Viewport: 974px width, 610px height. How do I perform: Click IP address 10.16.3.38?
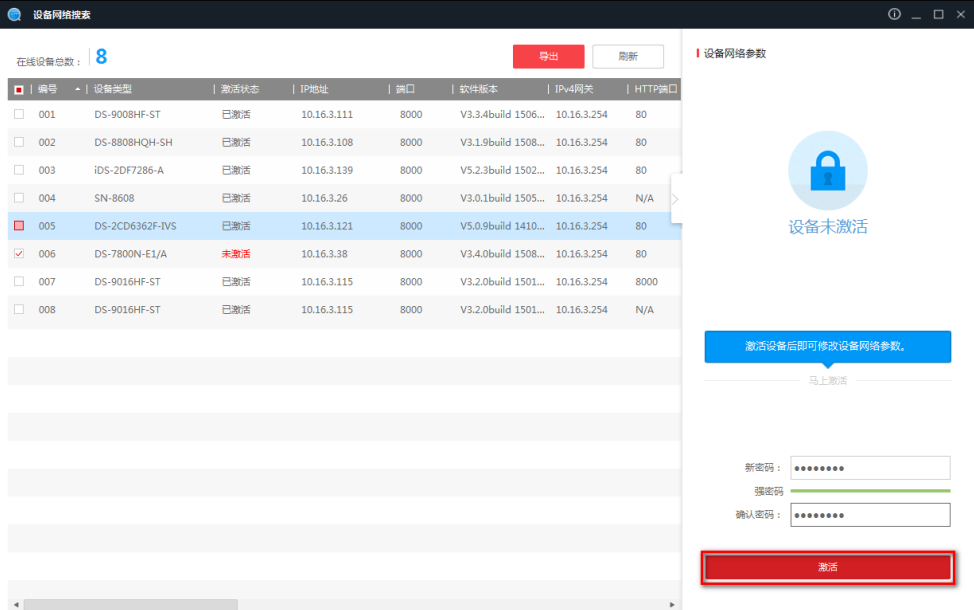coord(324,254)
